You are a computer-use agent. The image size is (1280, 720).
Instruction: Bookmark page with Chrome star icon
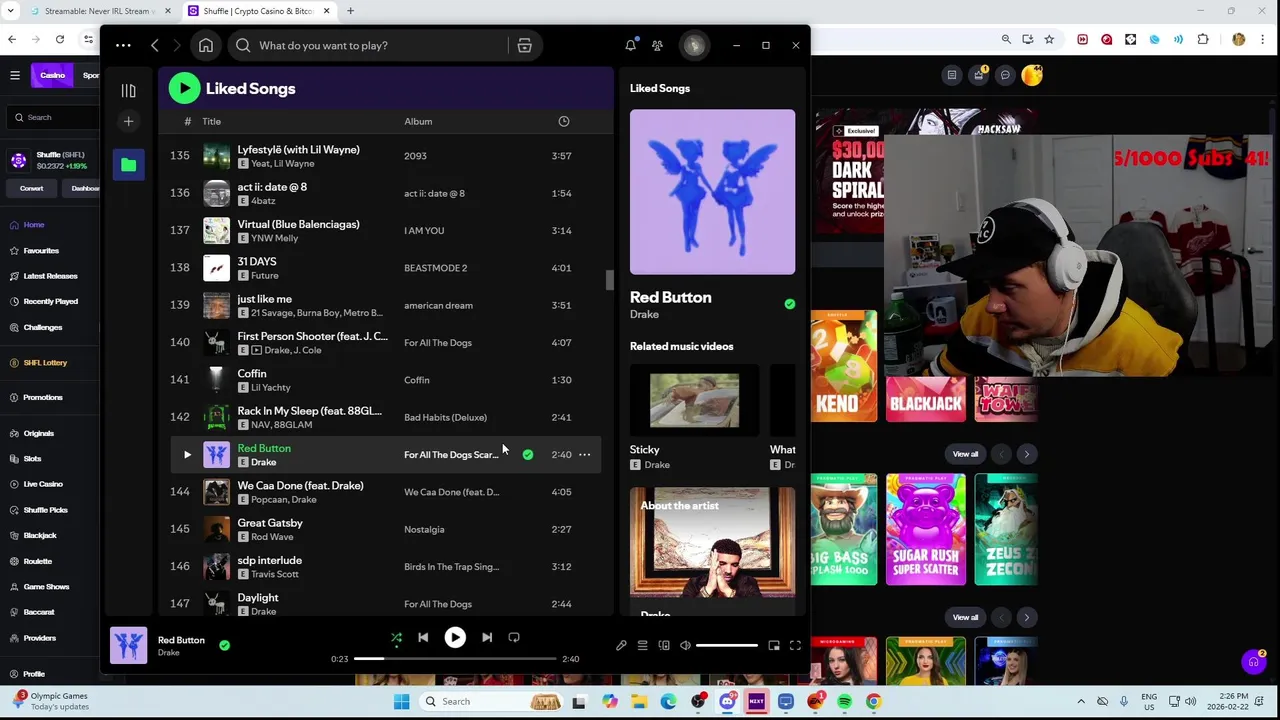coord(1049,39)
